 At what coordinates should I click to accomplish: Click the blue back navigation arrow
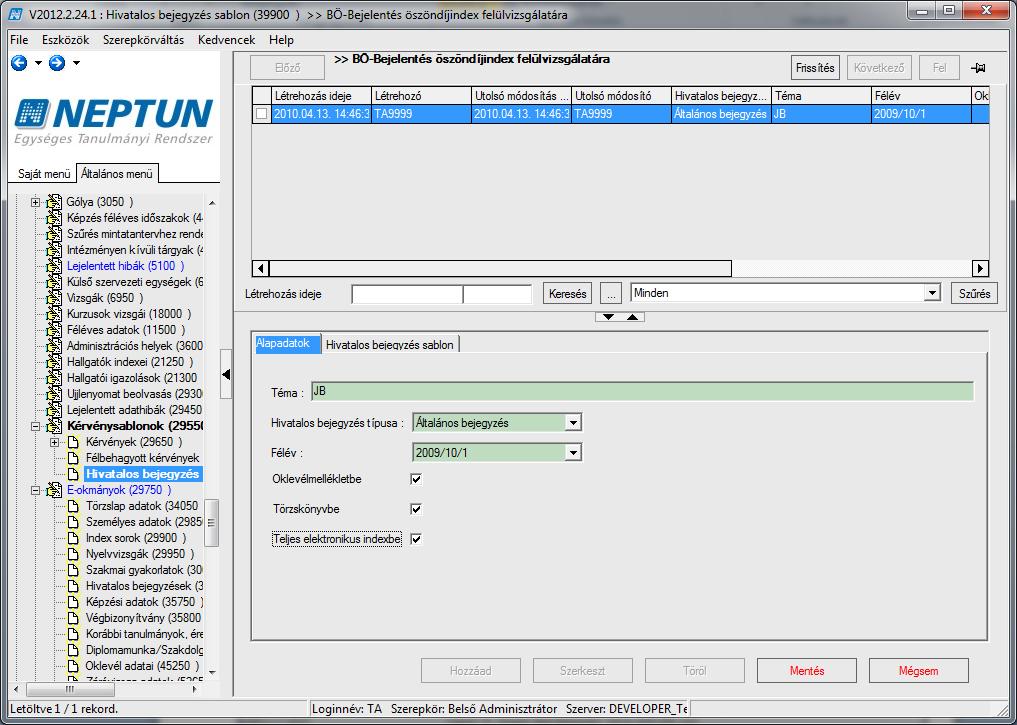[x=19, y=63]
